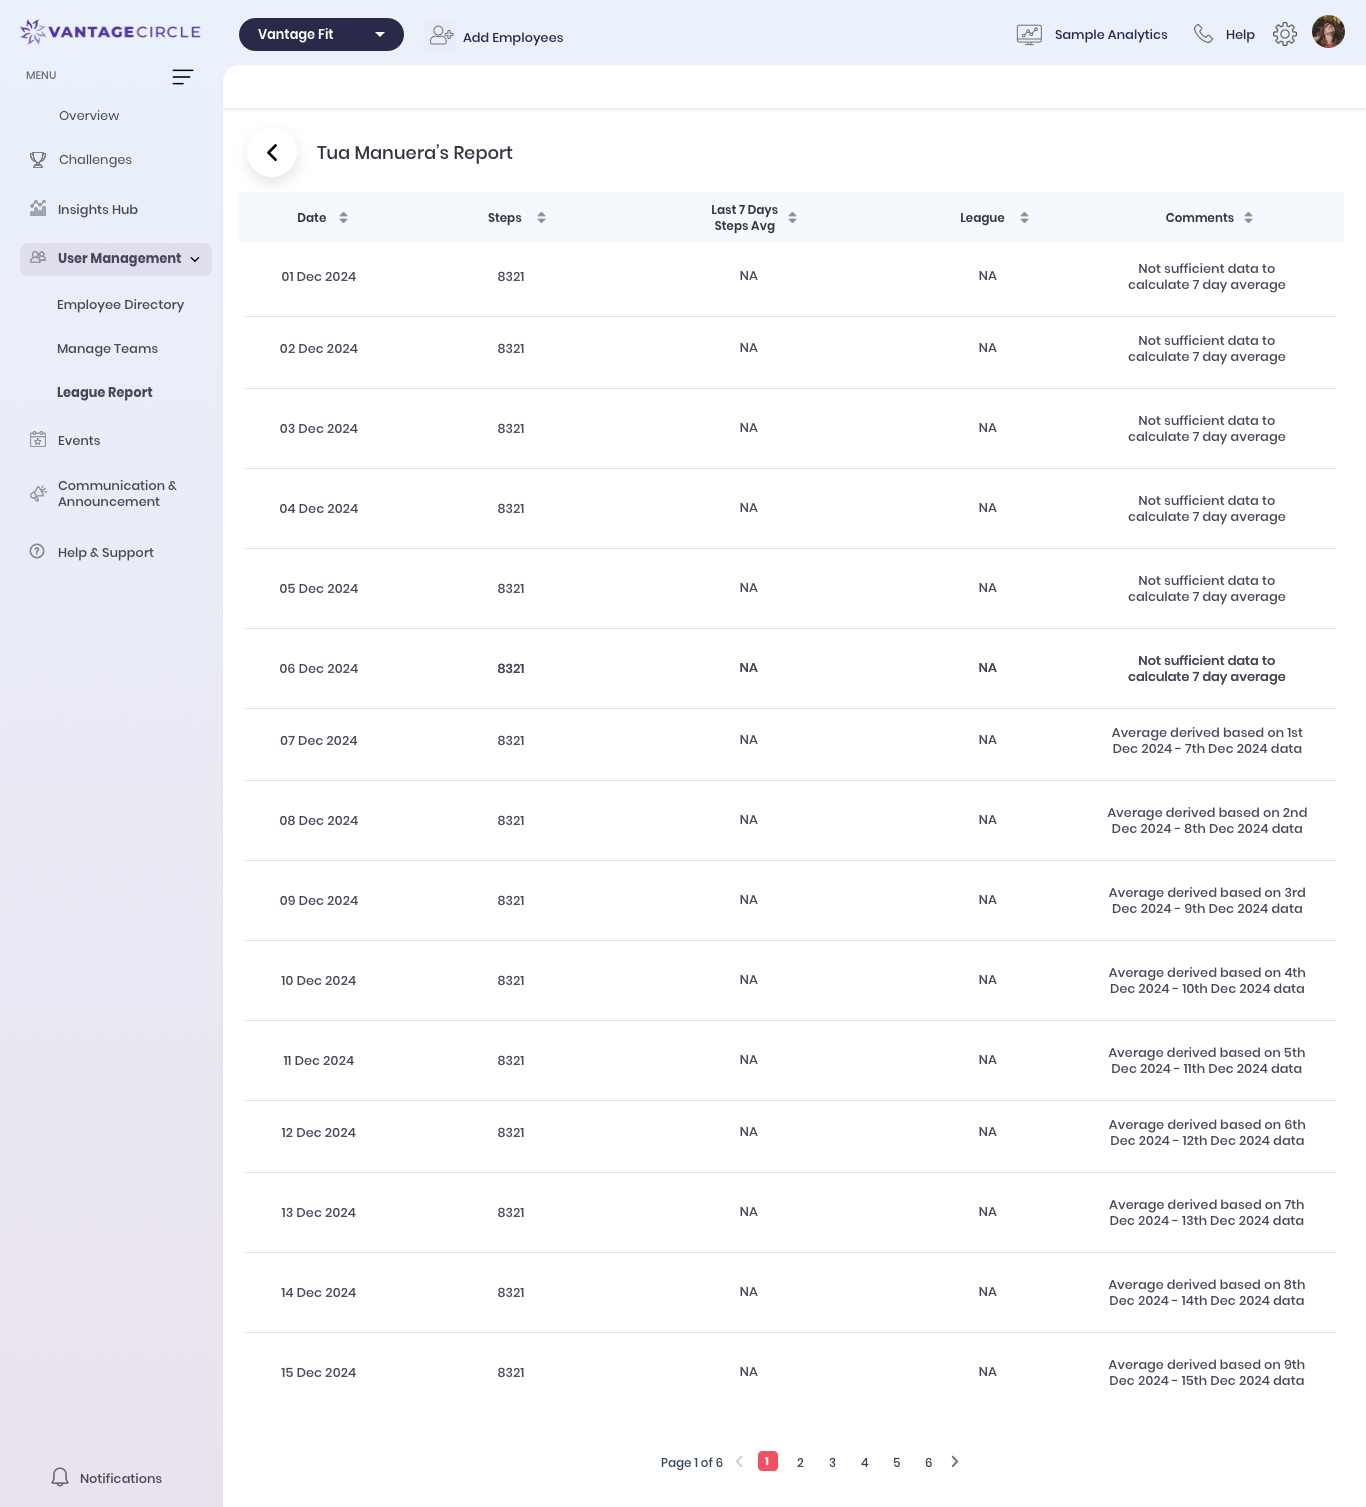The image size is (1366, 1507).
Task: Go to Challenges in sidebar
Action: coord(95,160)
